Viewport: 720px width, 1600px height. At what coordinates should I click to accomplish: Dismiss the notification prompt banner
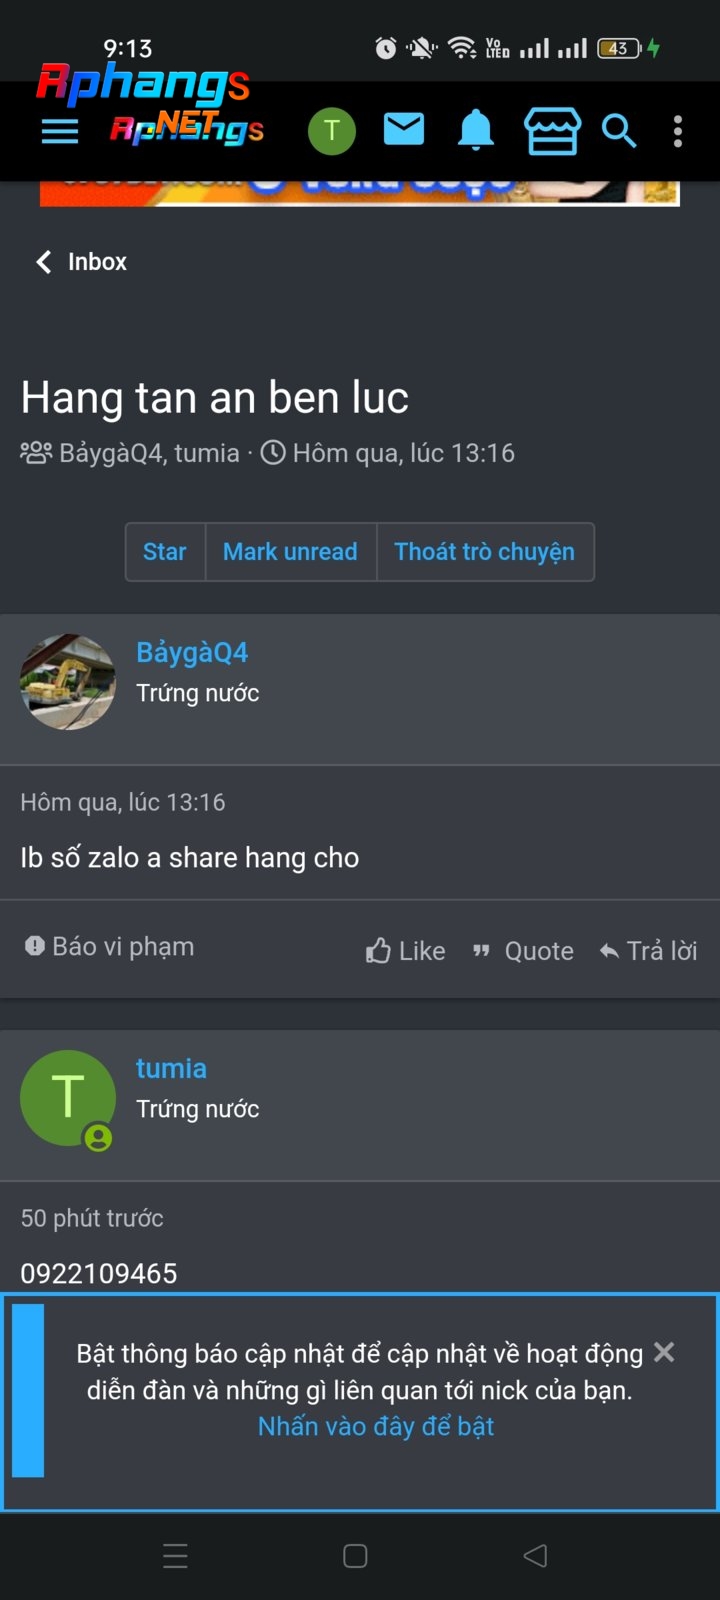[664, 1352]
